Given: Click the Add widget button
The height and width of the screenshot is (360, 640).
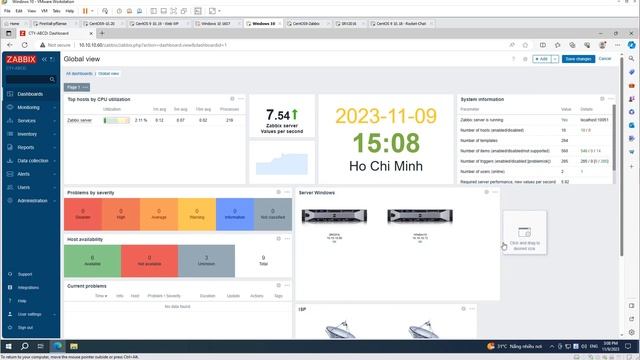Looking at the screenshot, I should point(542,59).
